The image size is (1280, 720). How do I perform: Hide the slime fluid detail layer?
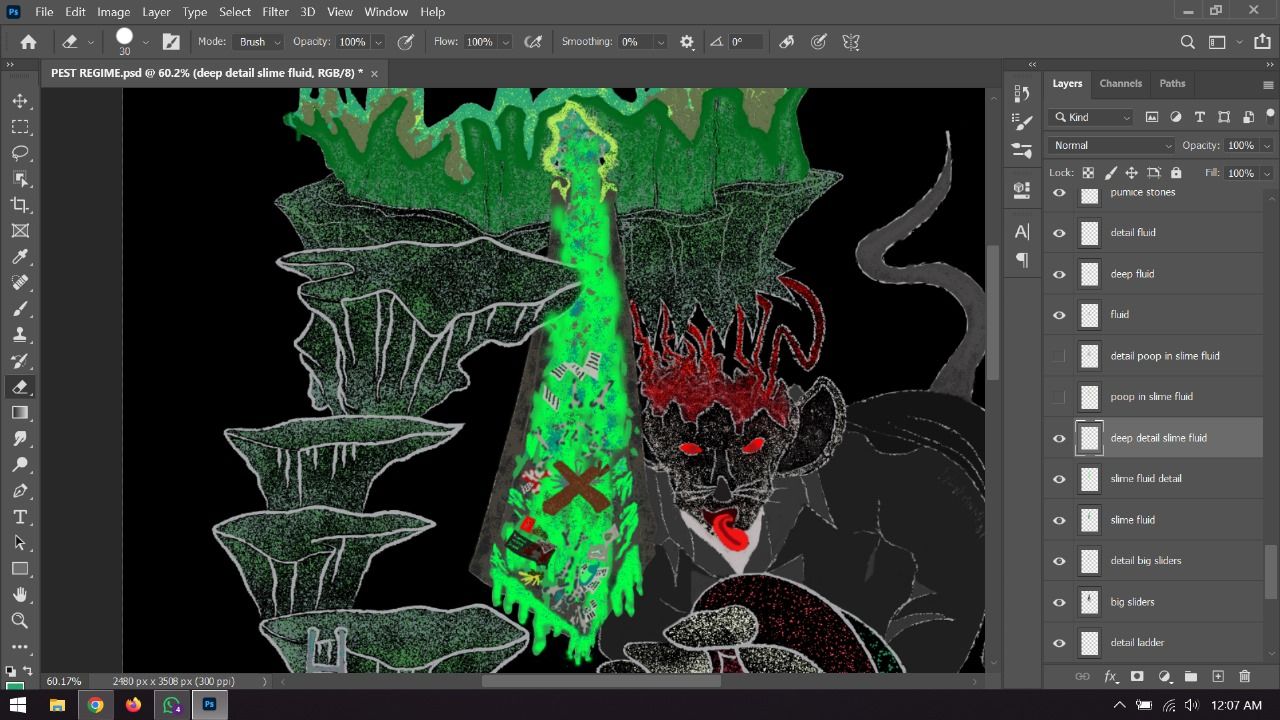click(1059, 479)
